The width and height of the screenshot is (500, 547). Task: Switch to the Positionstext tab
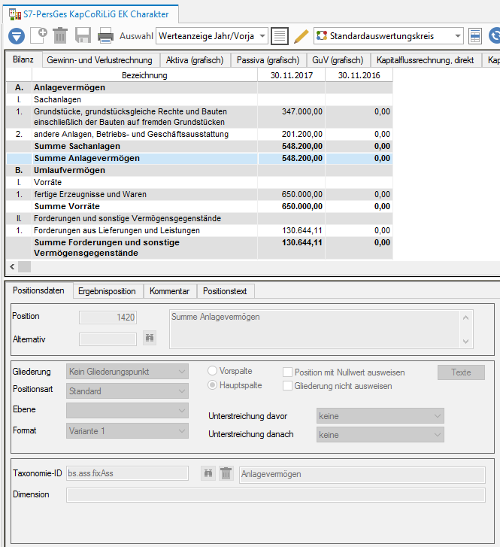[x=225, y=291]
